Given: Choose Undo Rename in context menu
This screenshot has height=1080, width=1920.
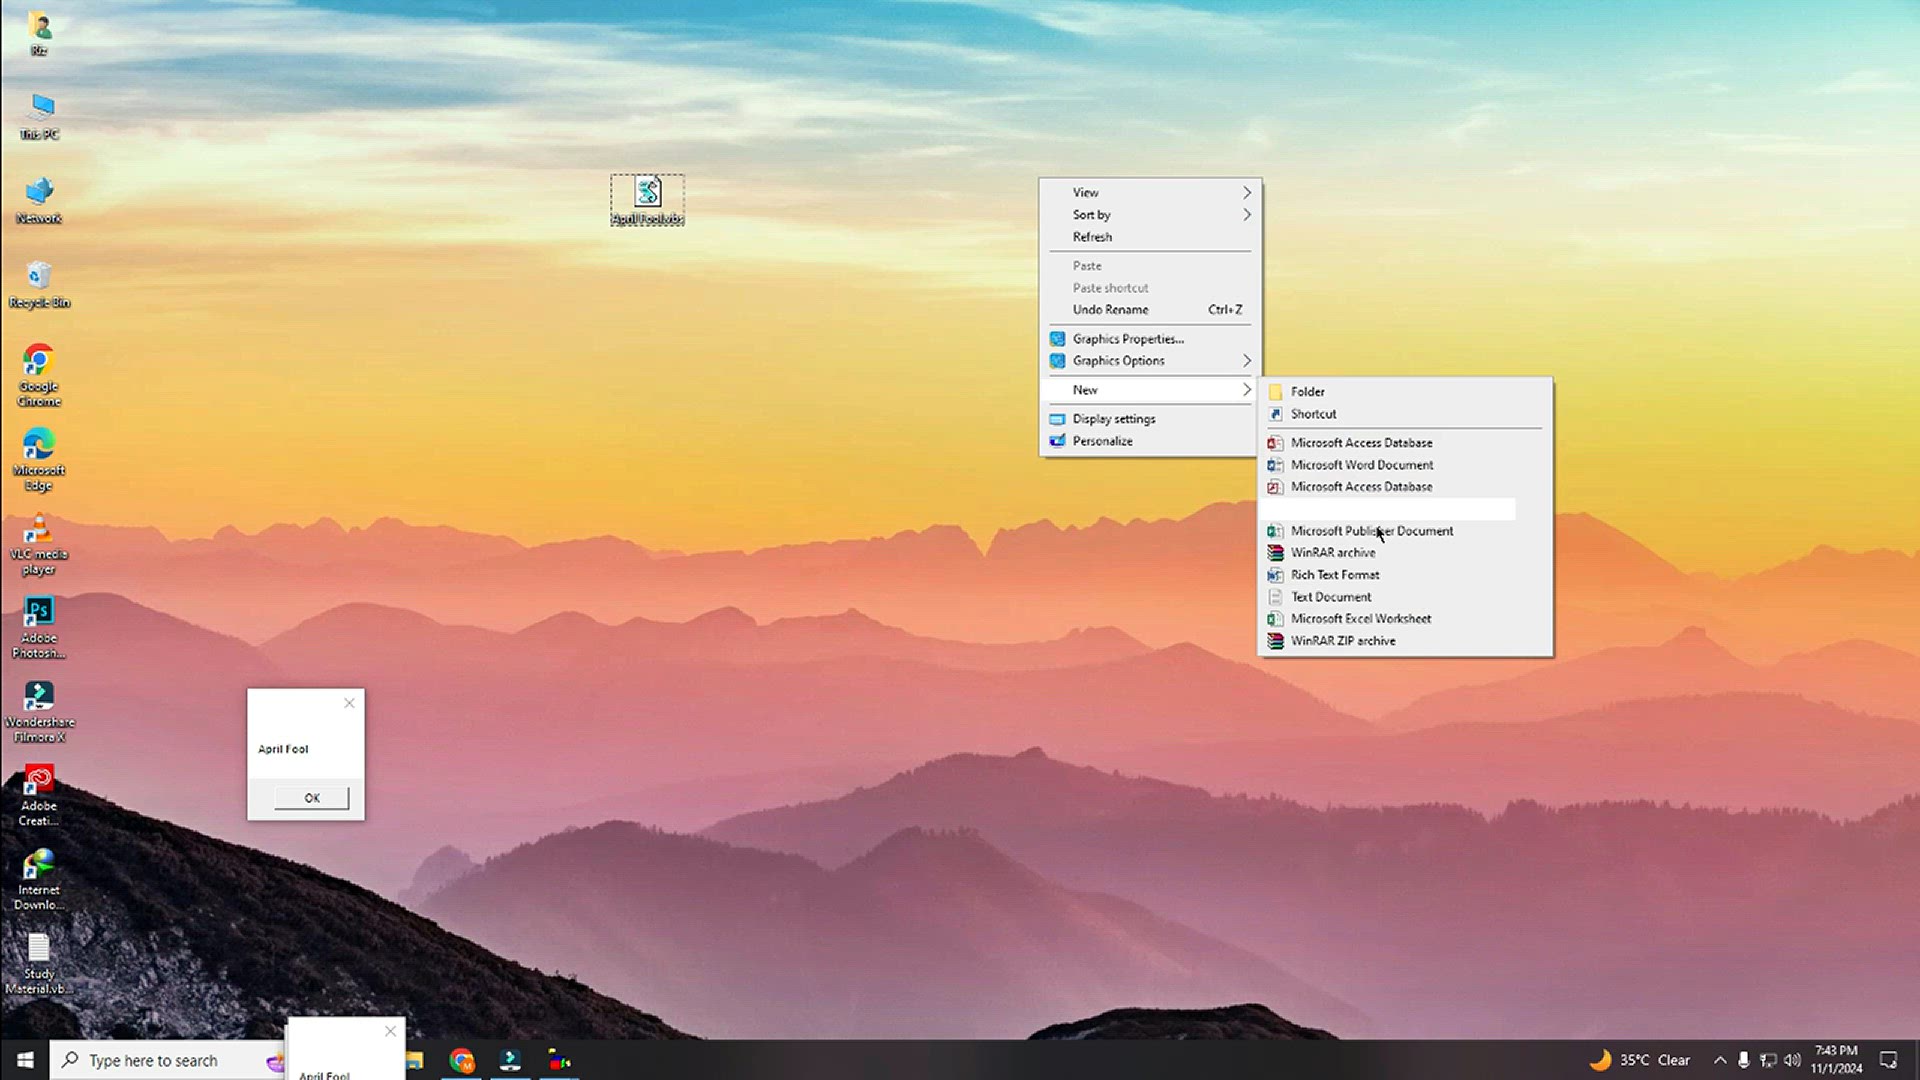Looking at the screenshot, I should pyautogui.click(x=1150, y=309).
